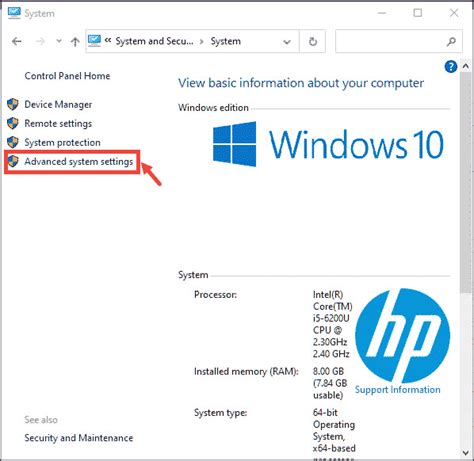Screen dimensions: 474x461
Task: Minimize the System window
Action: pyautogui.click(x=382, y=13)
